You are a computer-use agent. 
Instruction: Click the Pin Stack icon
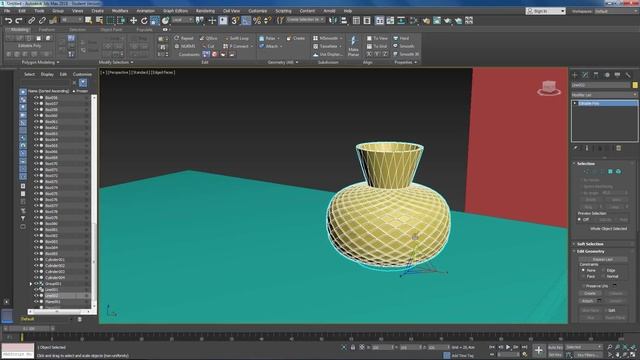tap(576, 148)
